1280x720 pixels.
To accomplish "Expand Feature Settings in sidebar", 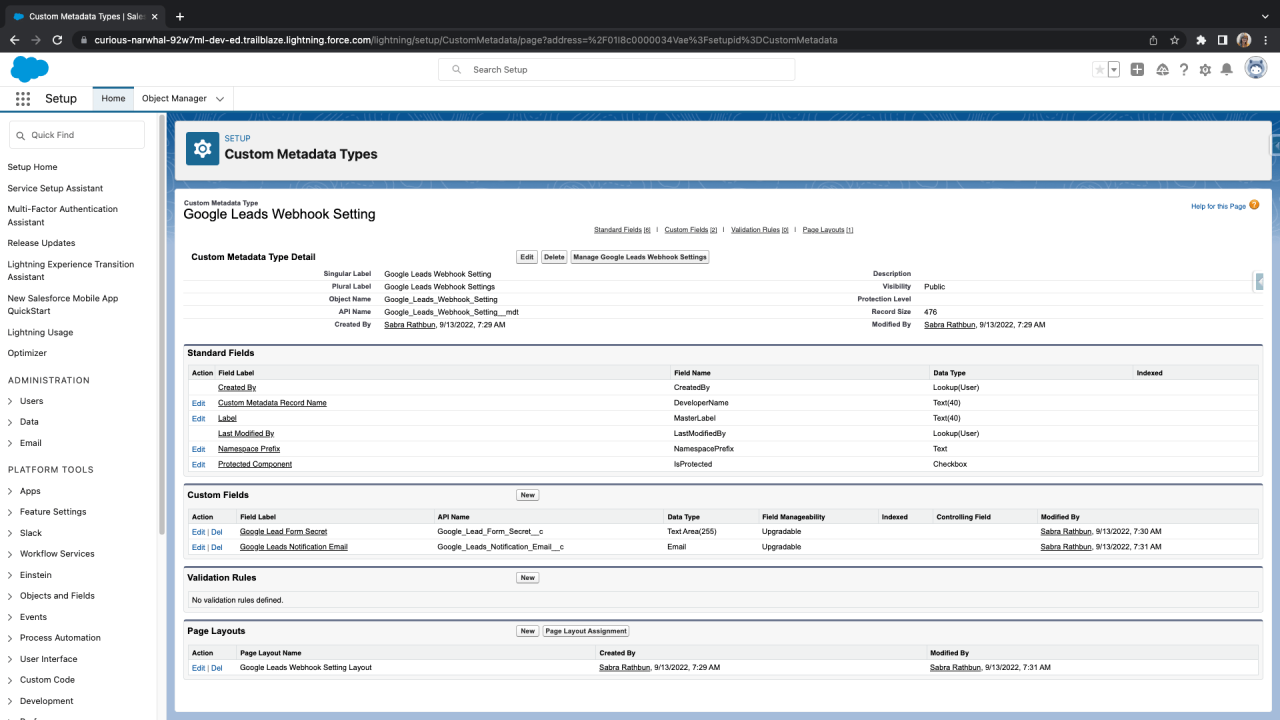I will [10, 512].
